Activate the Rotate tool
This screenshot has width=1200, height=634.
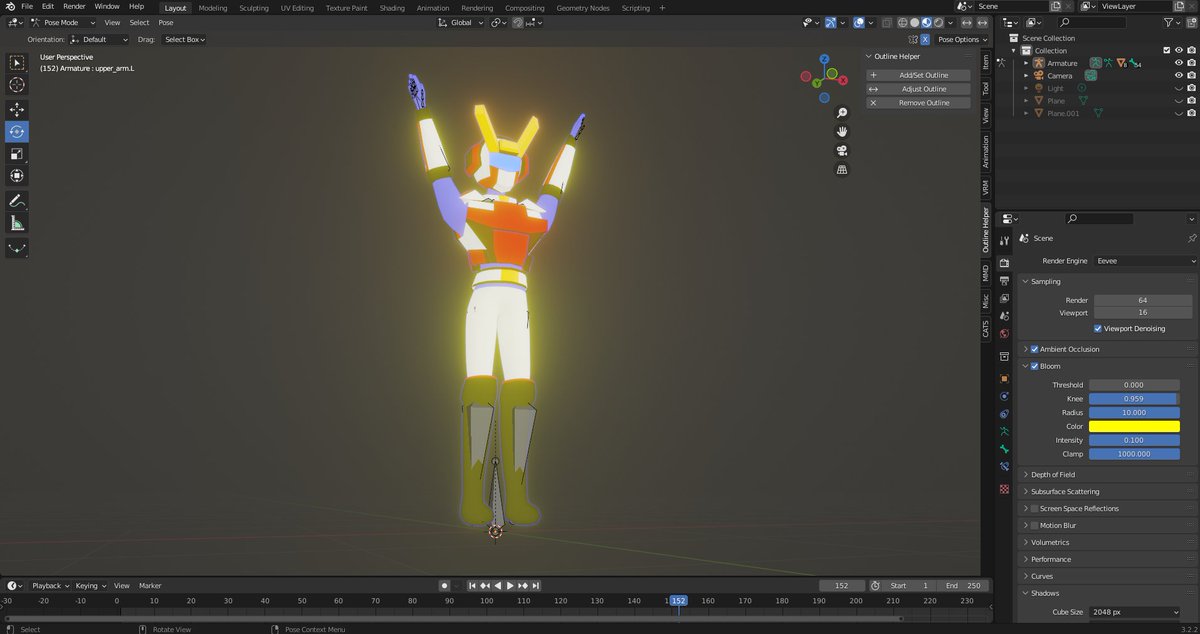pyautogui.click(x=17, y=132)
